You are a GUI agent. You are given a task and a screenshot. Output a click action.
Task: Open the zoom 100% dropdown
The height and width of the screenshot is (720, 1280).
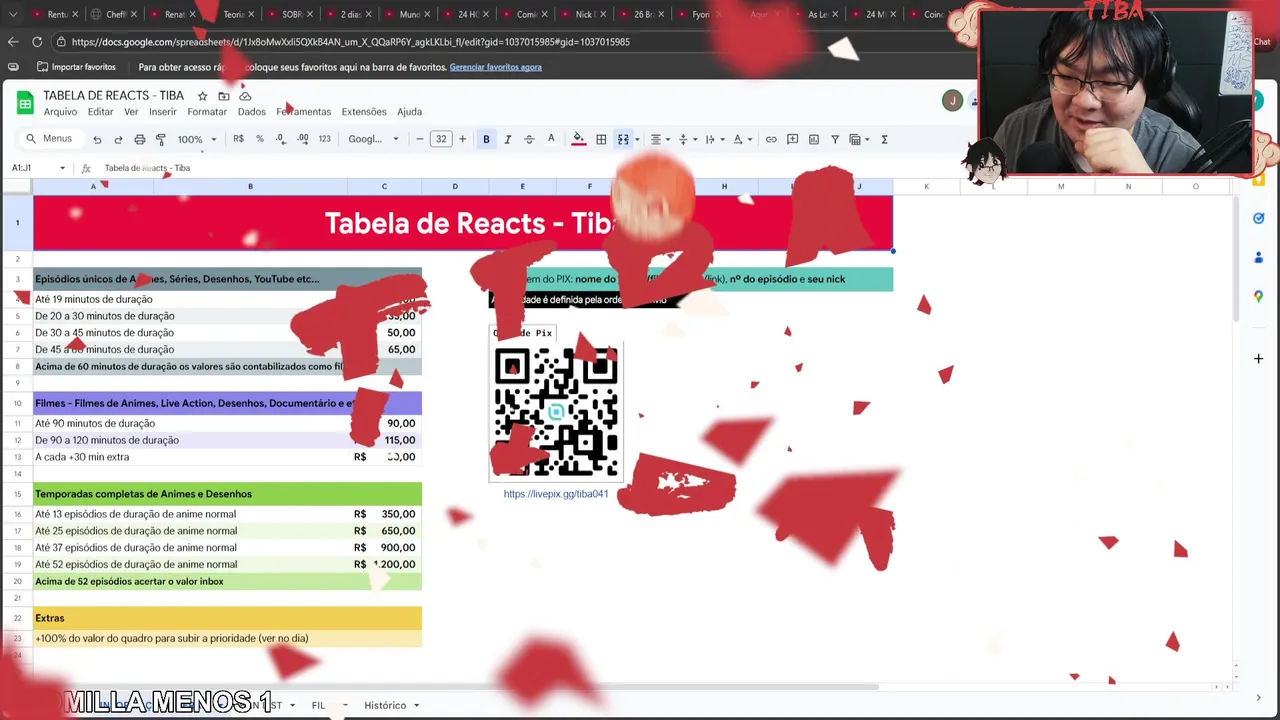(197, 140)
